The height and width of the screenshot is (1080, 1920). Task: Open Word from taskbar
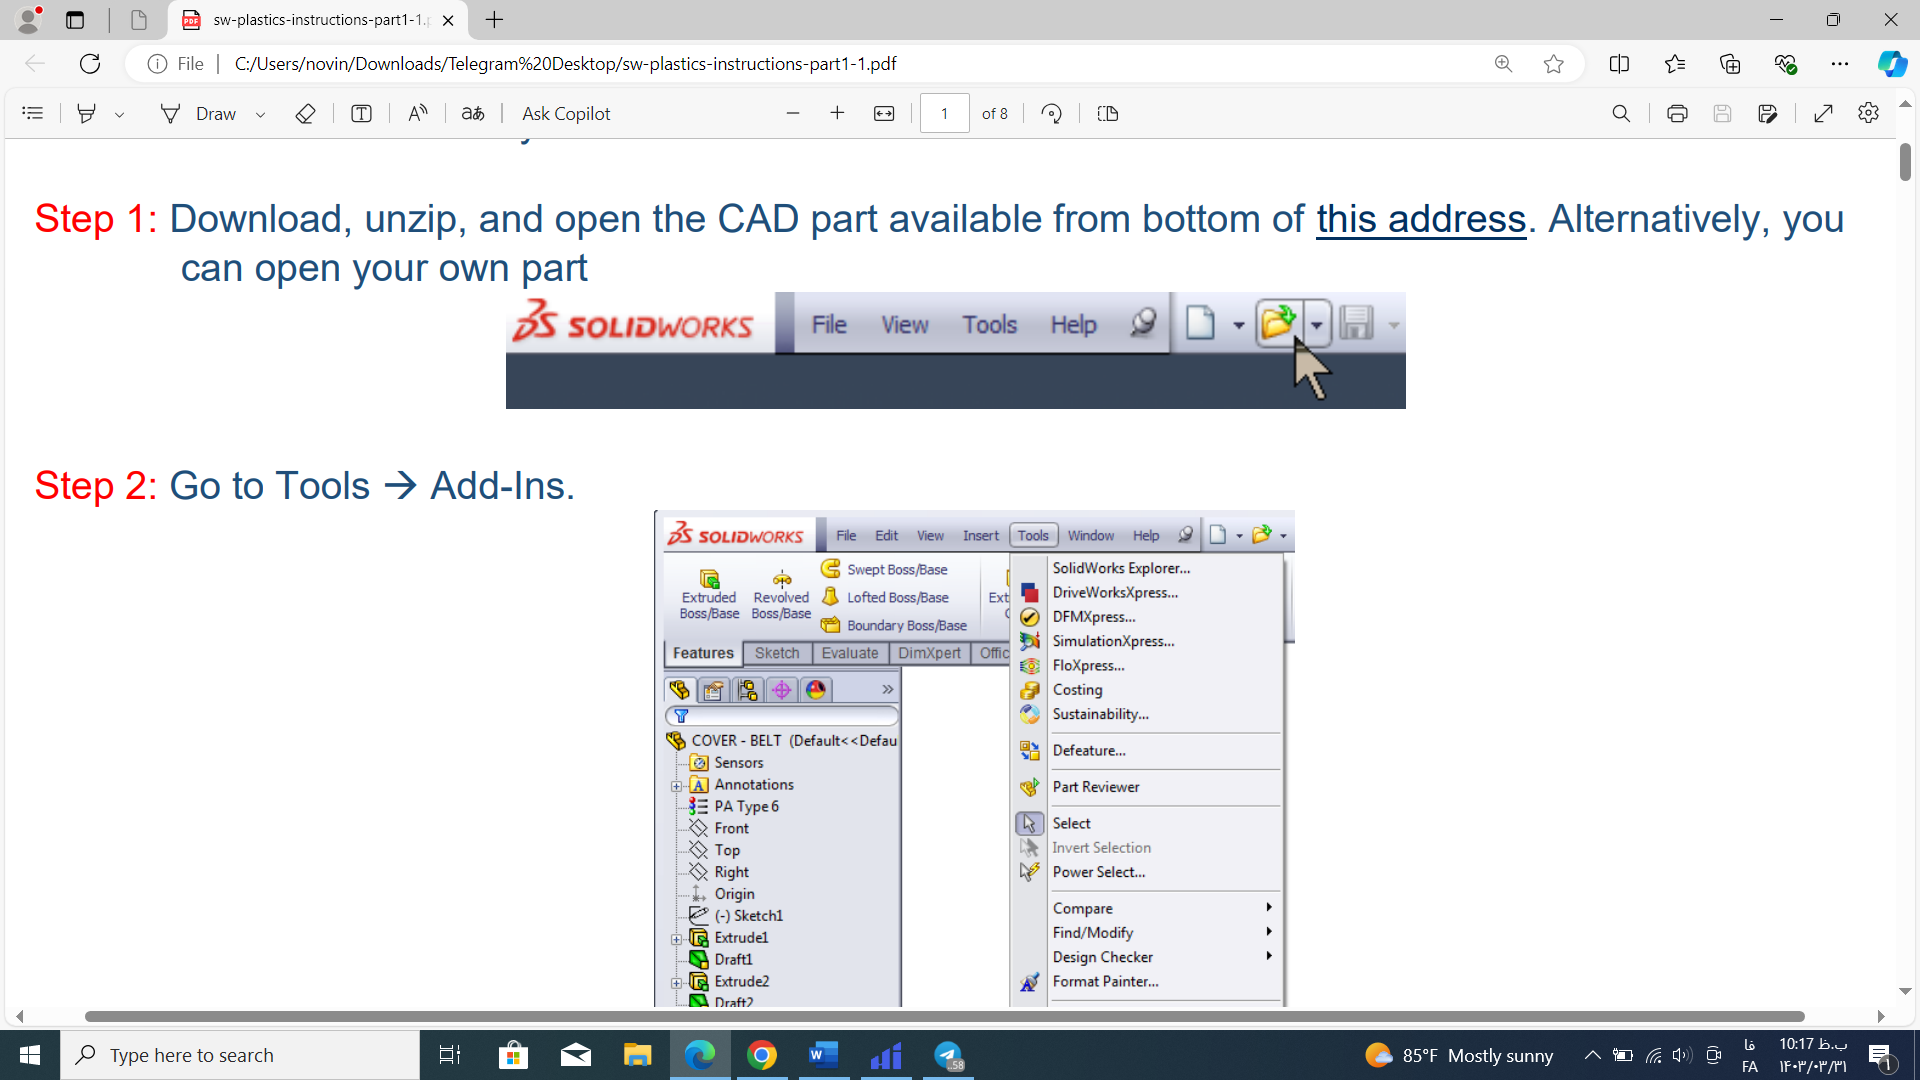tap(824, 1055)
